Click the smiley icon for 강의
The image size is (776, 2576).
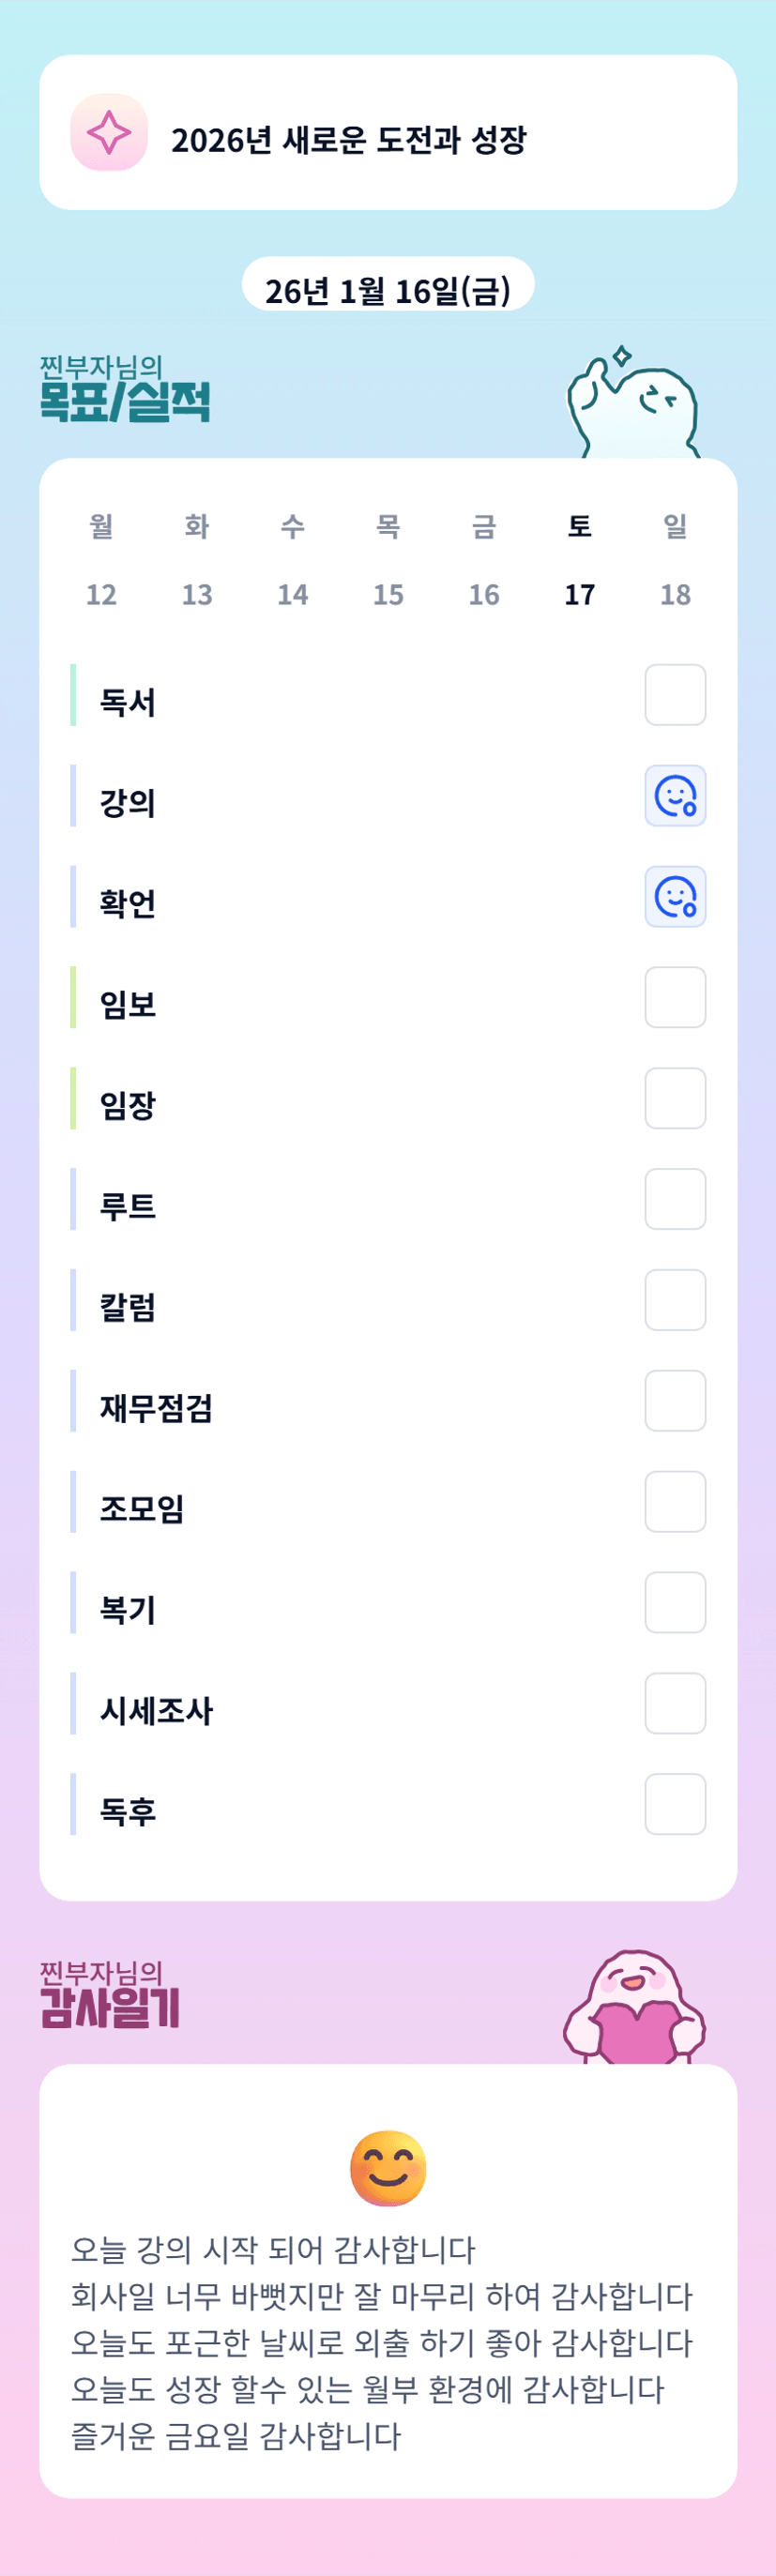tap(675, 796)
